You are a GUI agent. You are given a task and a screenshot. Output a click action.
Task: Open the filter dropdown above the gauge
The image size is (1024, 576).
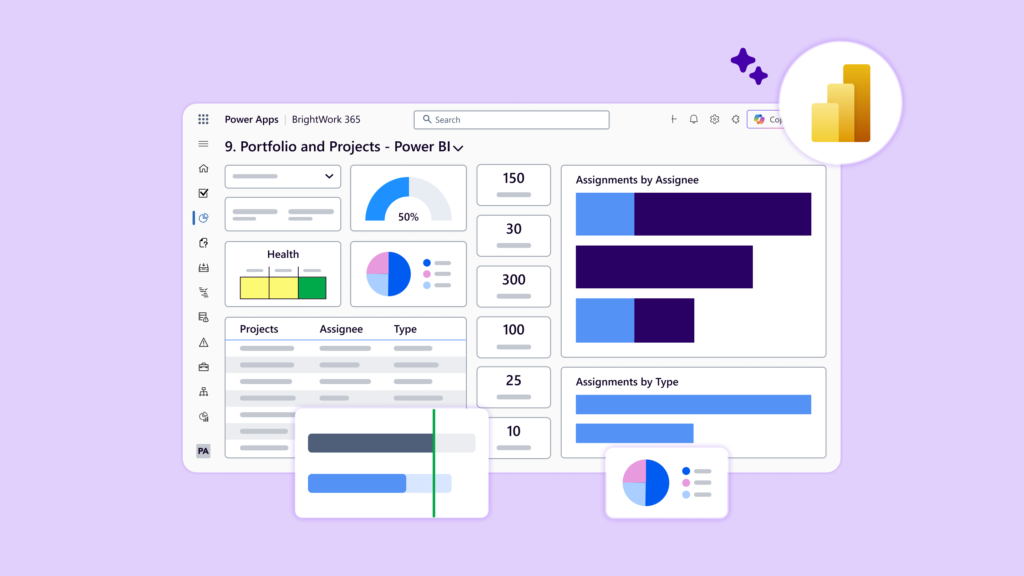coord(282,176)
